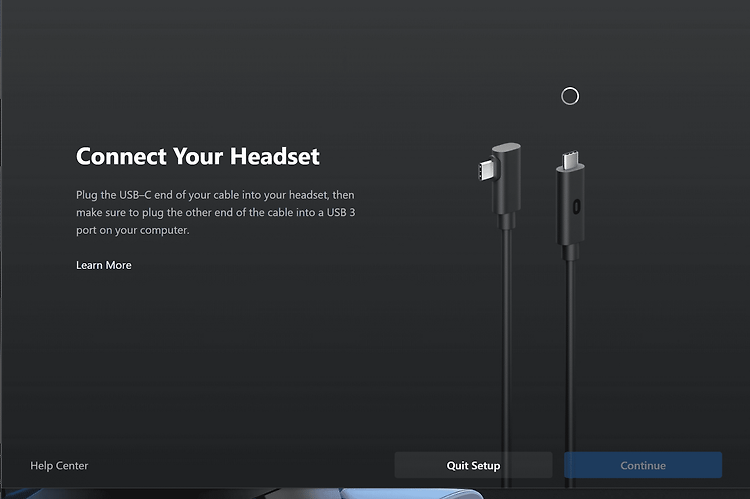The height and width of the screenshot is (499, 750).
Task: Click the light blue shape along bottom edge
Action: tap(411, 493)
